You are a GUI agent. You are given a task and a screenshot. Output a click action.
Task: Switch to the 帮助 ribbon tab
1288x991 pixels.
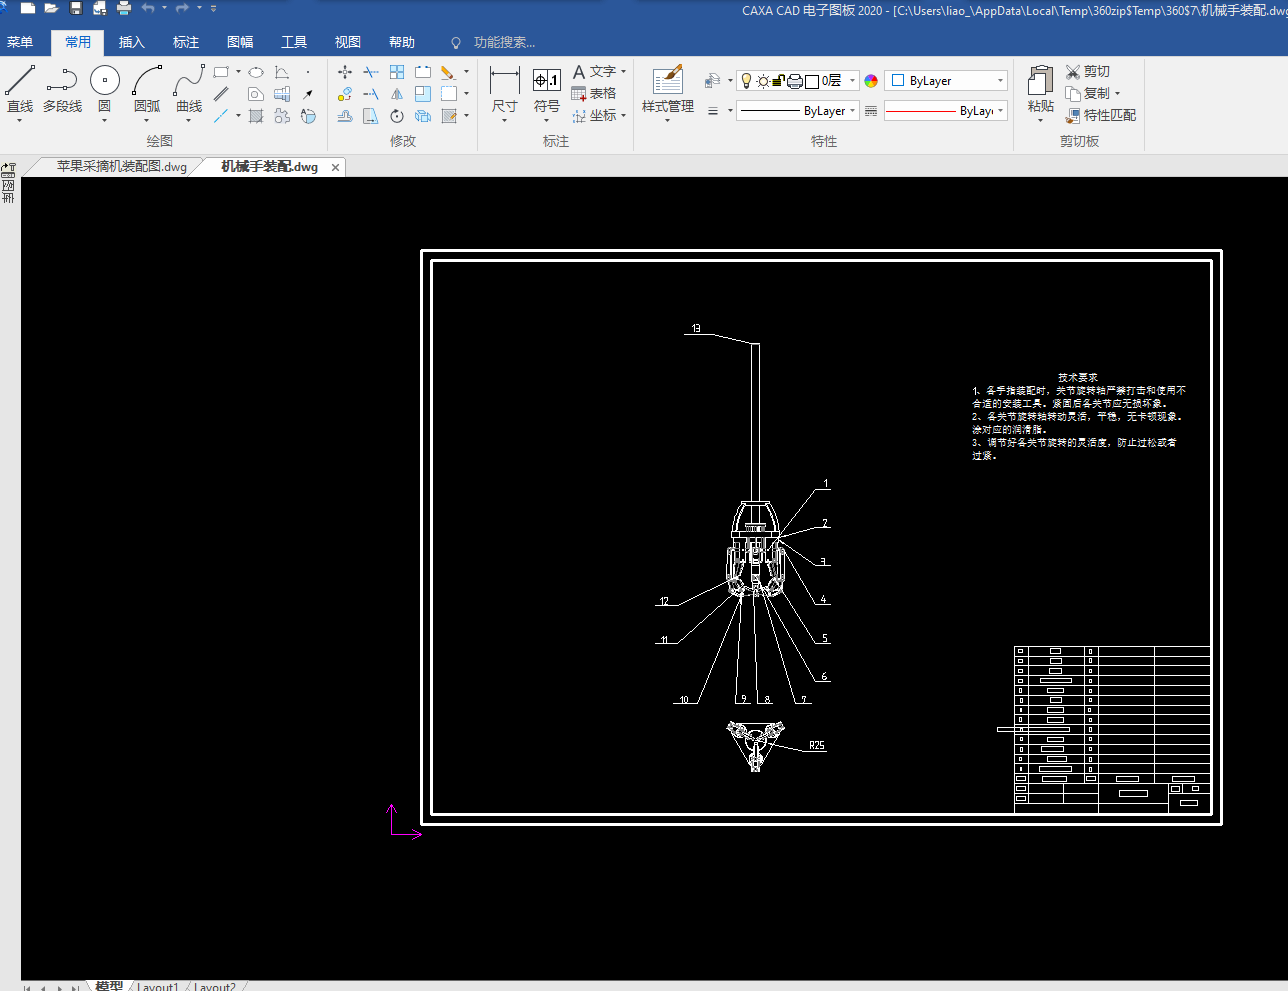coord(402,42)
